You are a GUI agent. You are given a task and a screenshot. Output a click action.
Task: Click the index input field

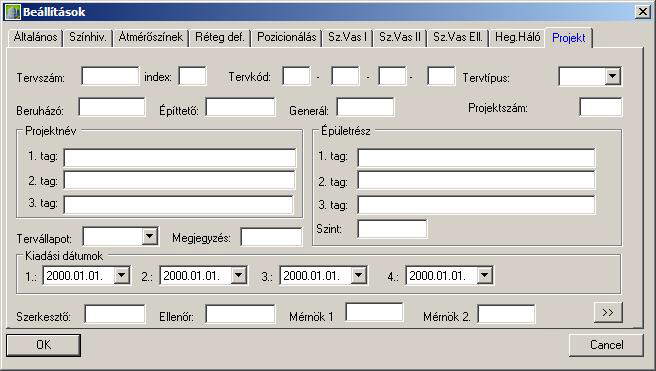pyautogui.click(x=192, y=76)
